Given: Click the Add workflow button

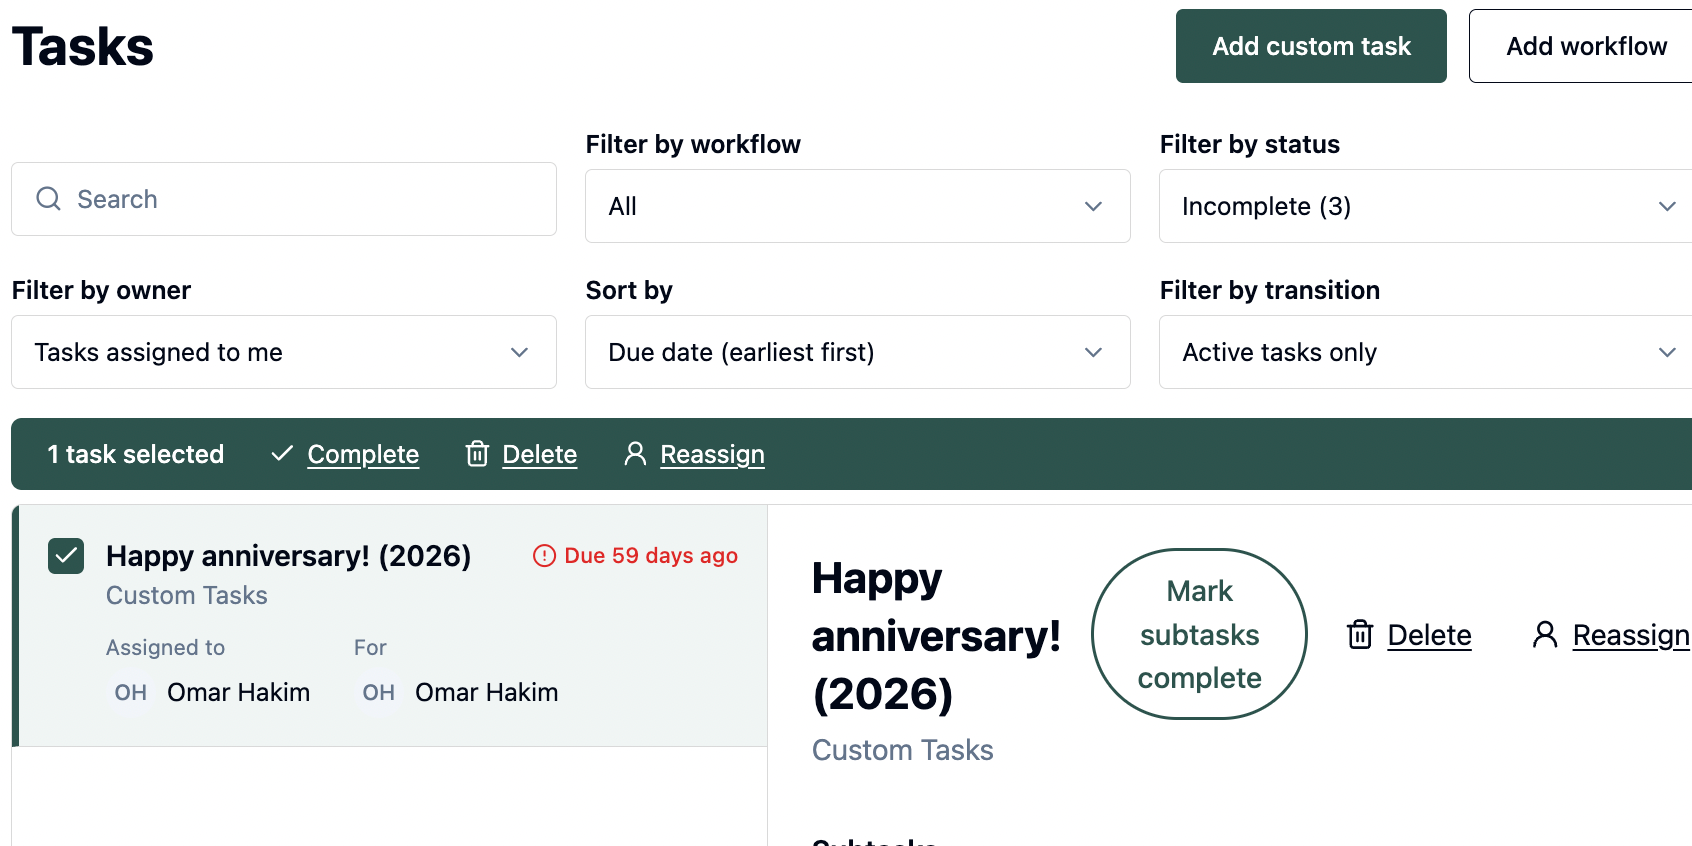Looking at the screenshot, I should 1586,46.
